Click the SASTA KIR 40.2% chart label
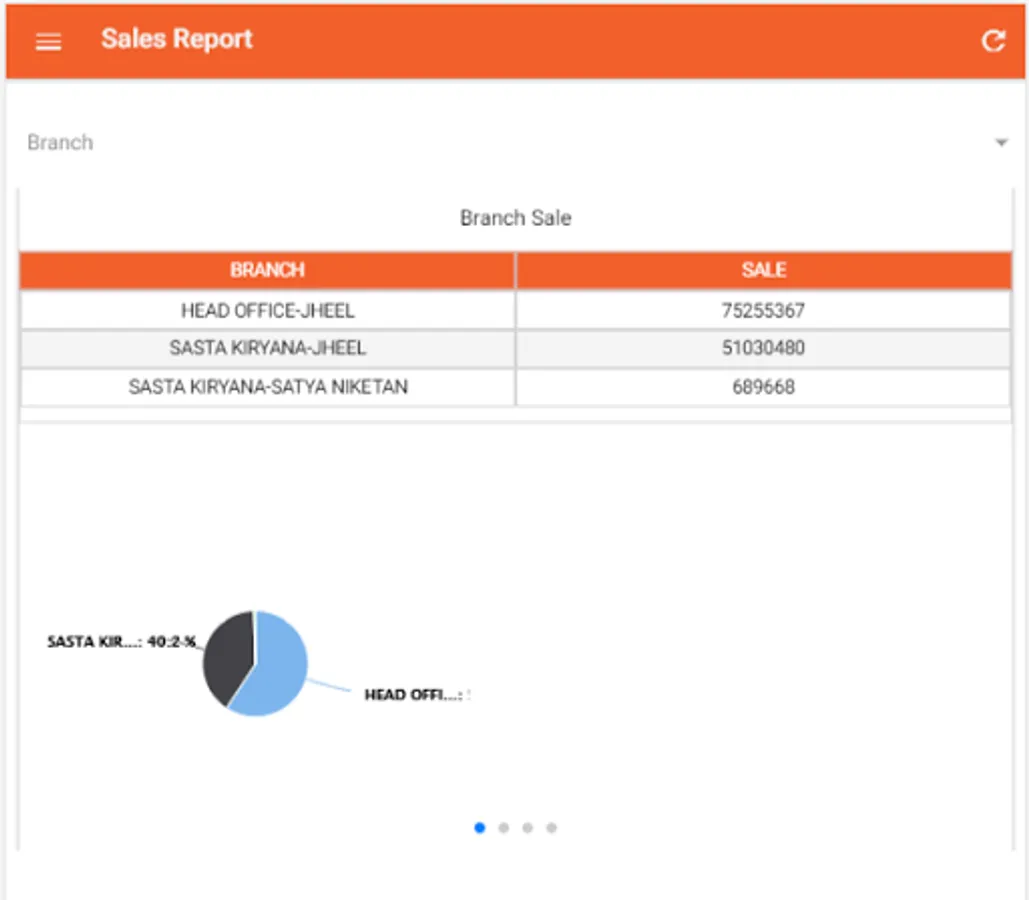1029x900 pixels. (121, 642)
